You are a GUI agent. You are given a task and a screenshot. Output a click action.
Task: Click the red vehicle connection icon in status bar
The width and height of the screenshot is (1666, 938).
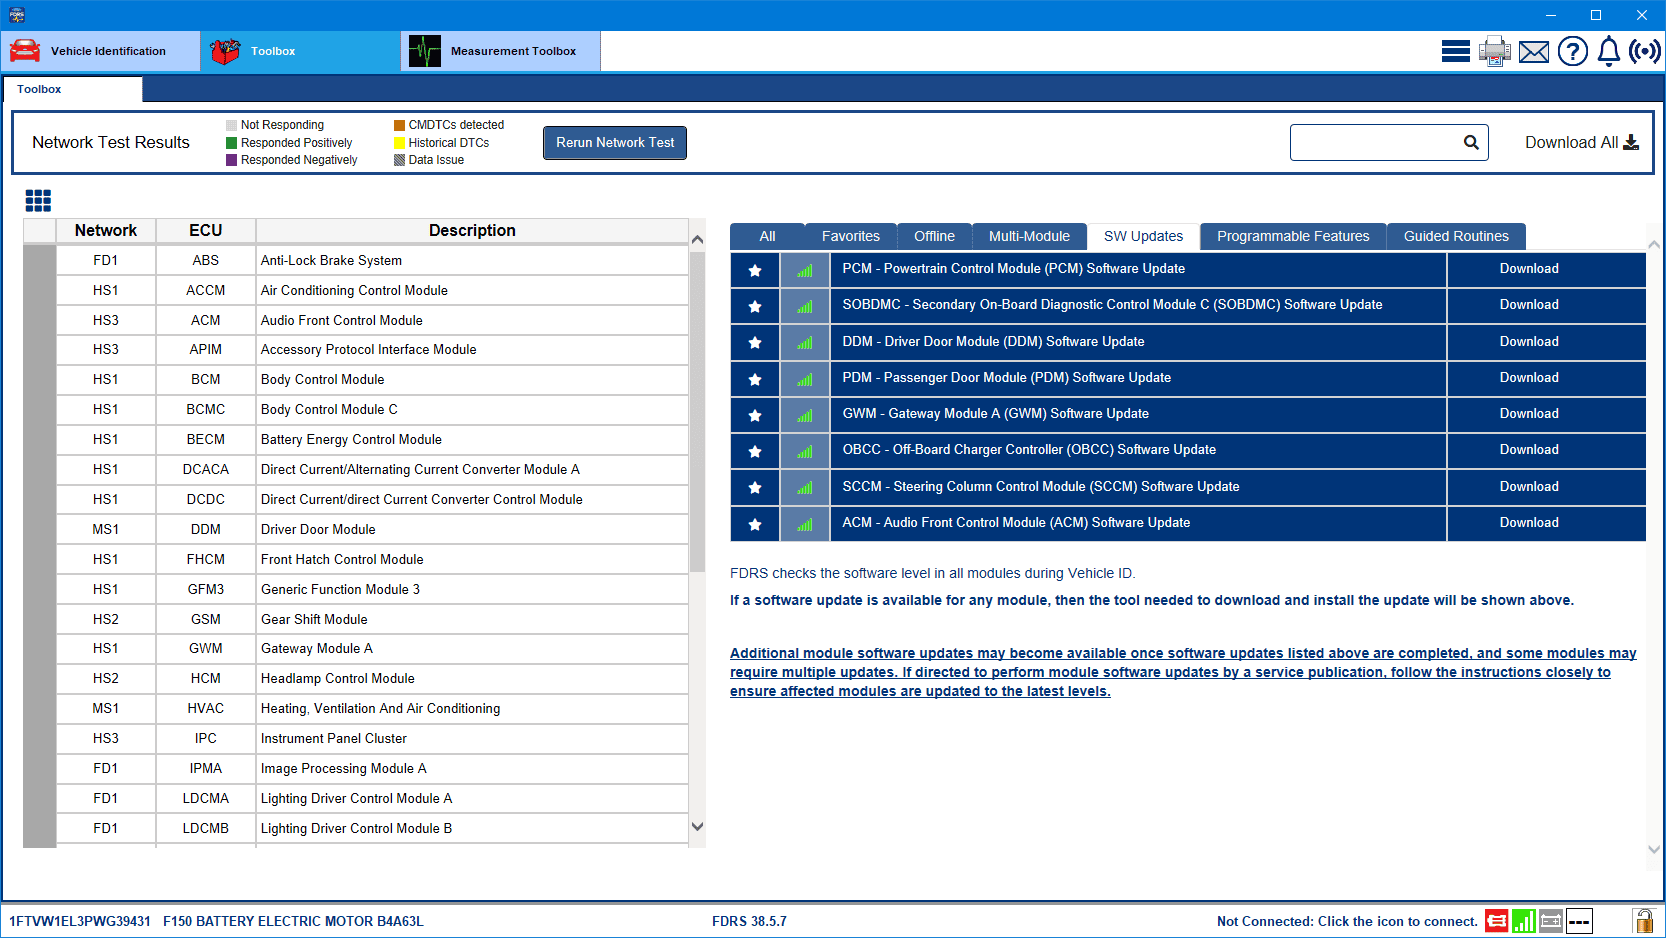pyautogui.click(x=1496, y=921)
